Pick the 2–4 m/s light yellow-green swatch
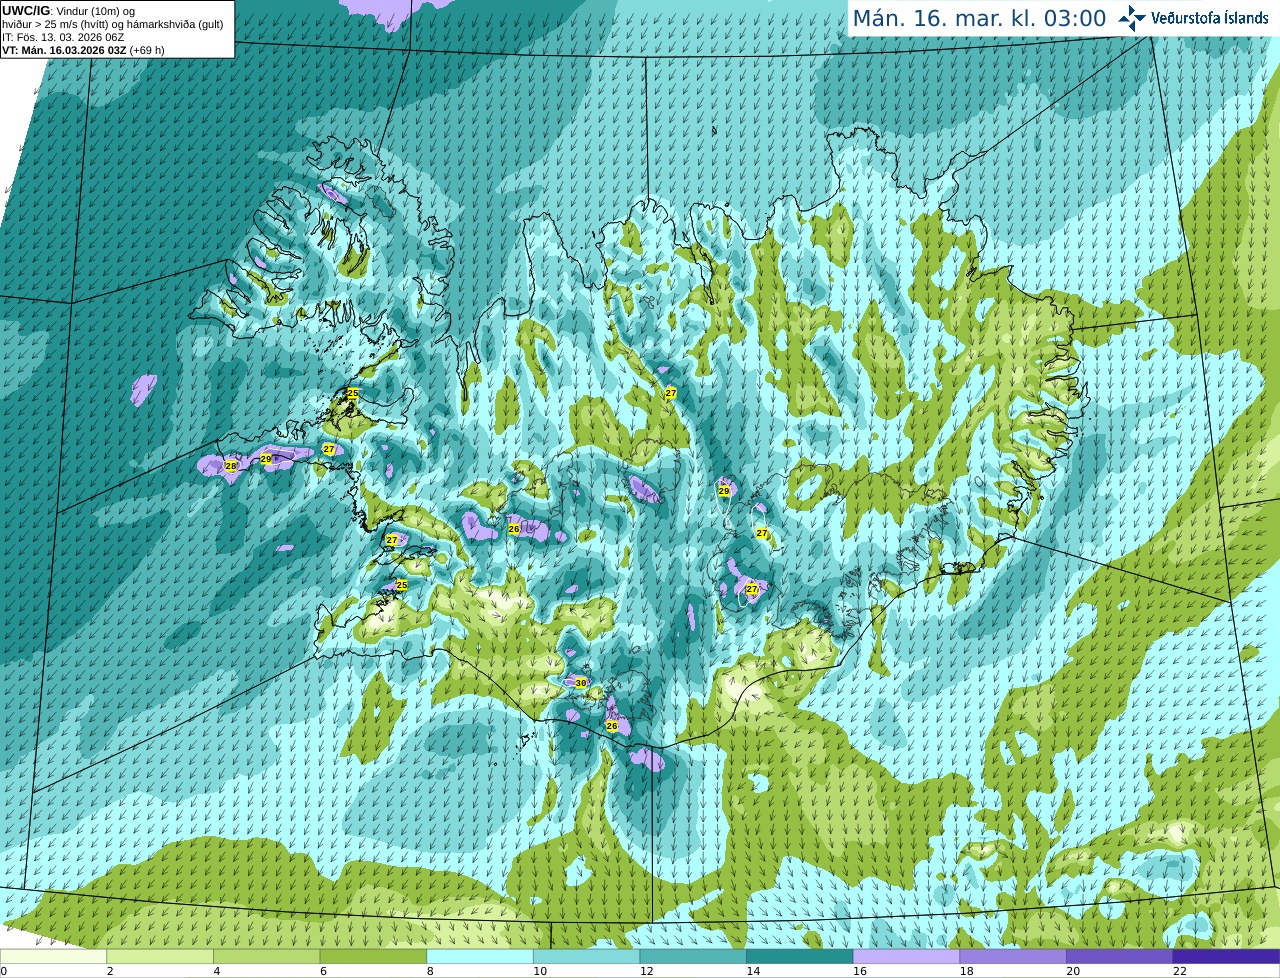1280x978 pixels. pos(160,956)
